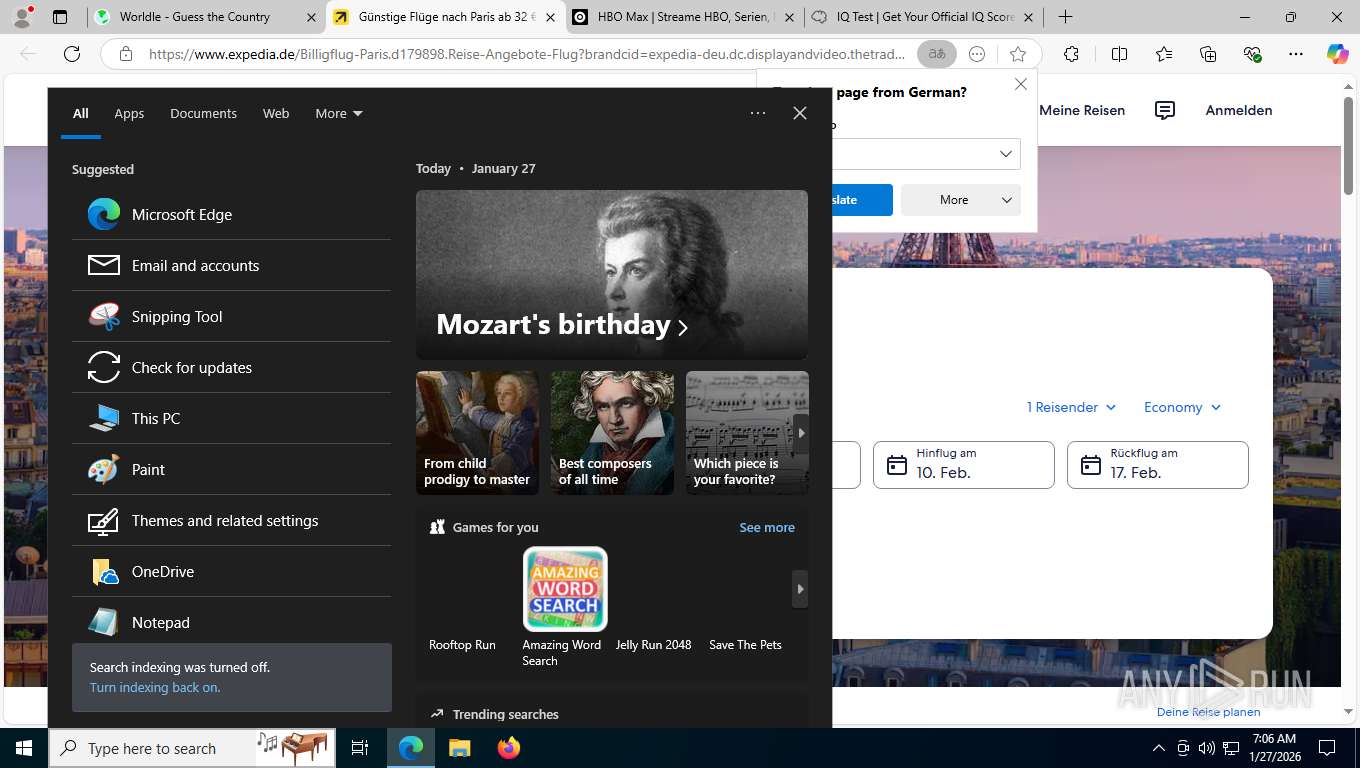Open This PC
The image size is (1360, 768).
tap(231, 418)
